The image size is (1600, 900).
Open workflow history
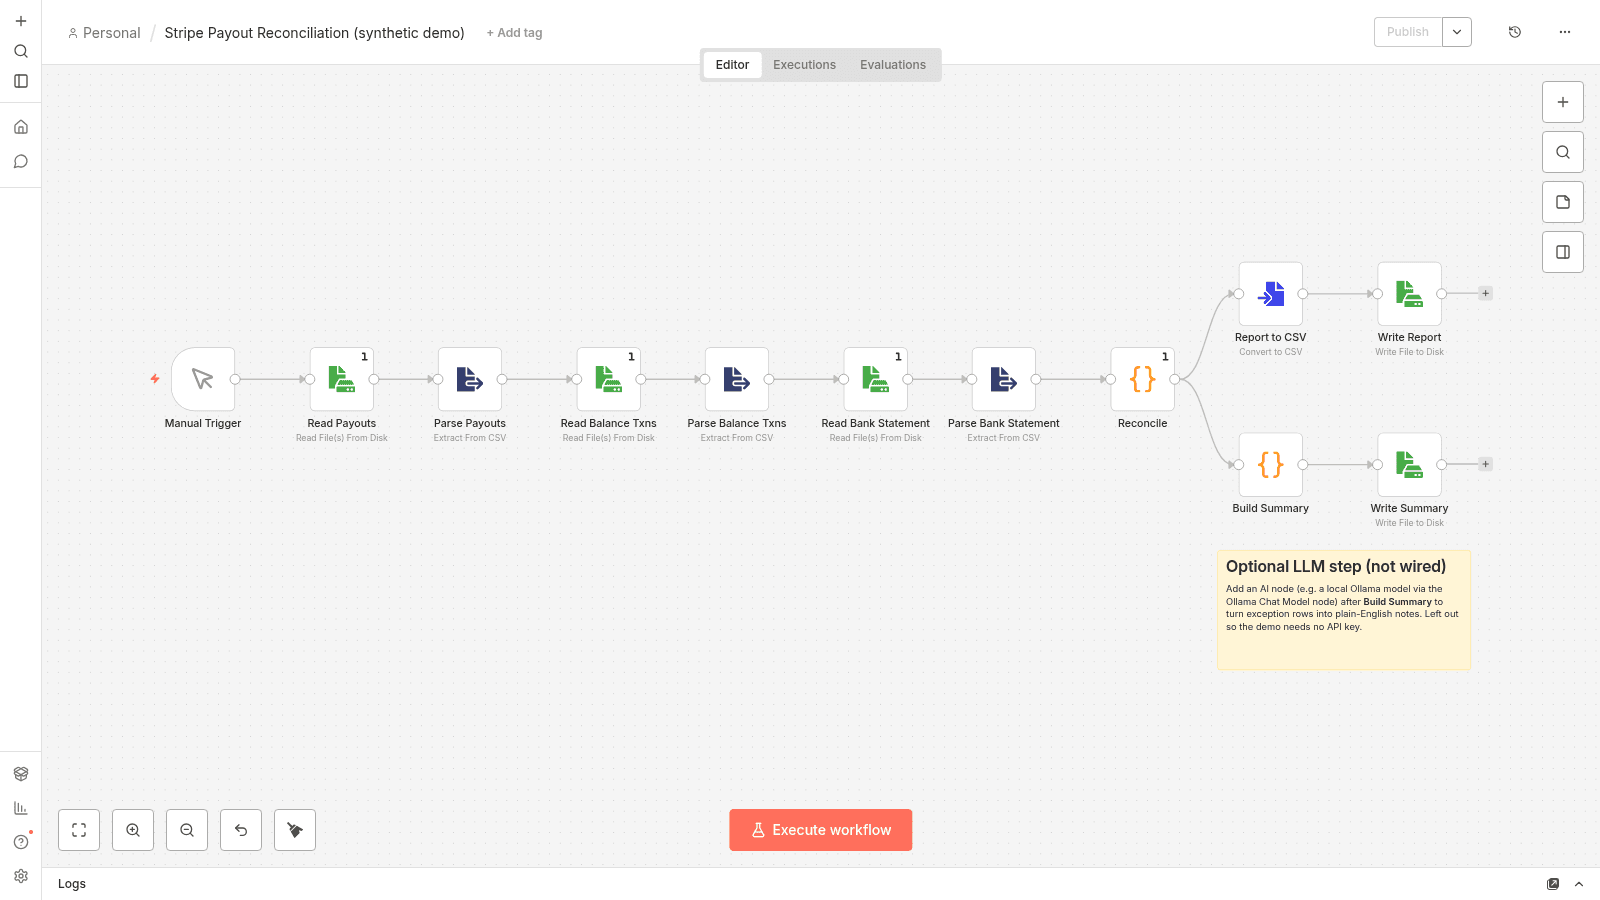coord(1515,32)
